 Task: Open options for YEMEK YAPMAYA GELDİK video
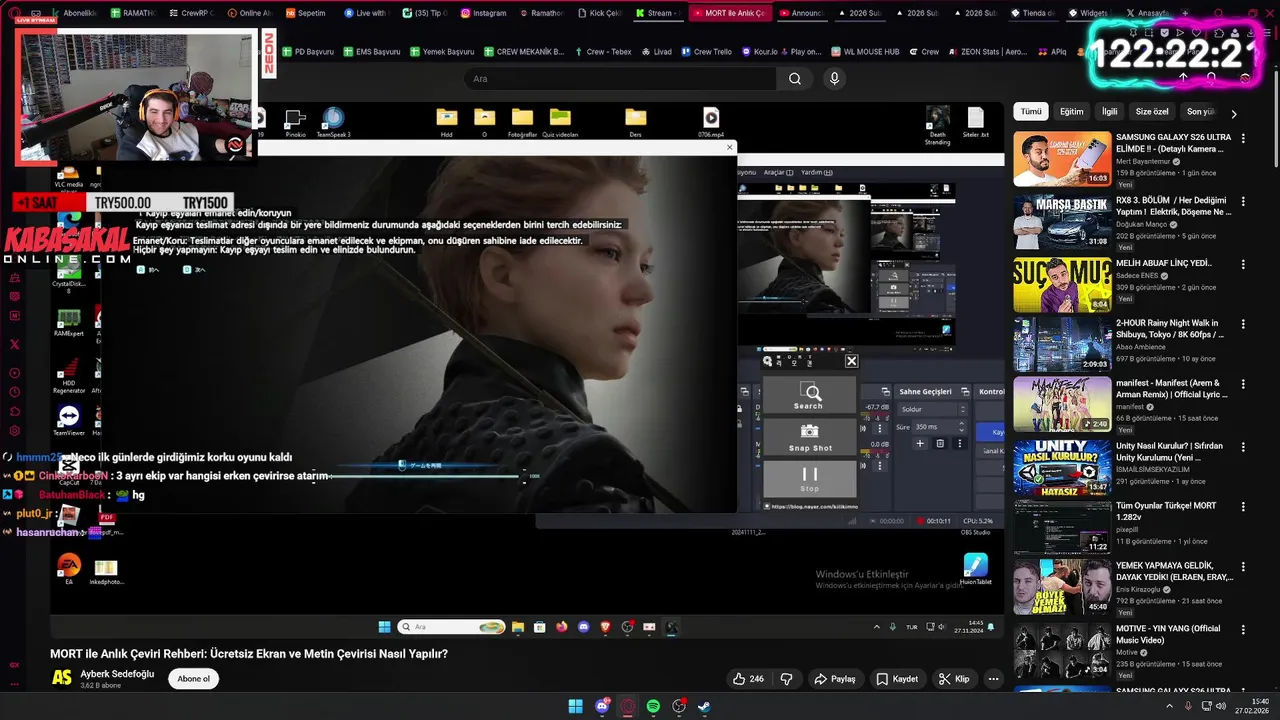click(1243, 568)
